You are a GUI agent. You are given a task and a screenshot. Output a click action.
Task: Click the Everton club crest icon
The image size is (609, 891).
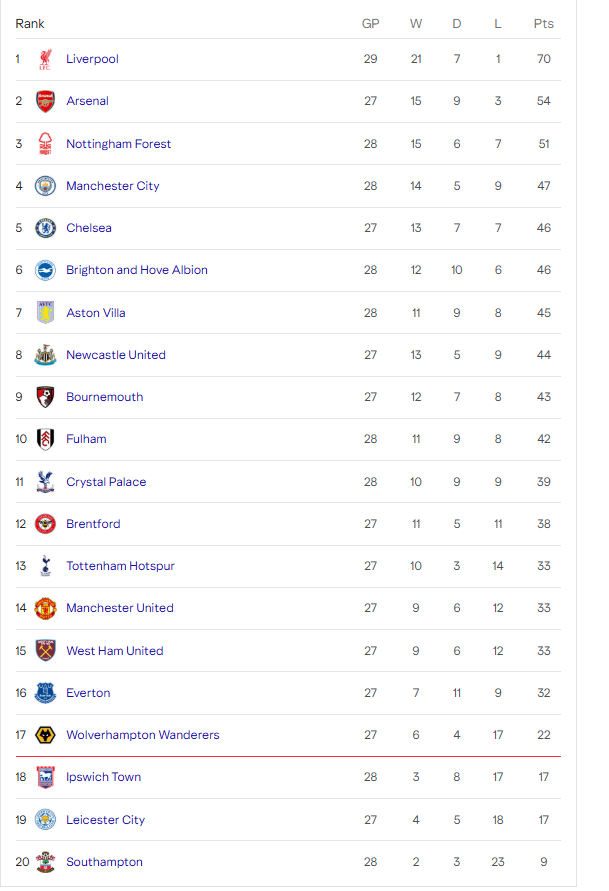[x=45, y=693]
